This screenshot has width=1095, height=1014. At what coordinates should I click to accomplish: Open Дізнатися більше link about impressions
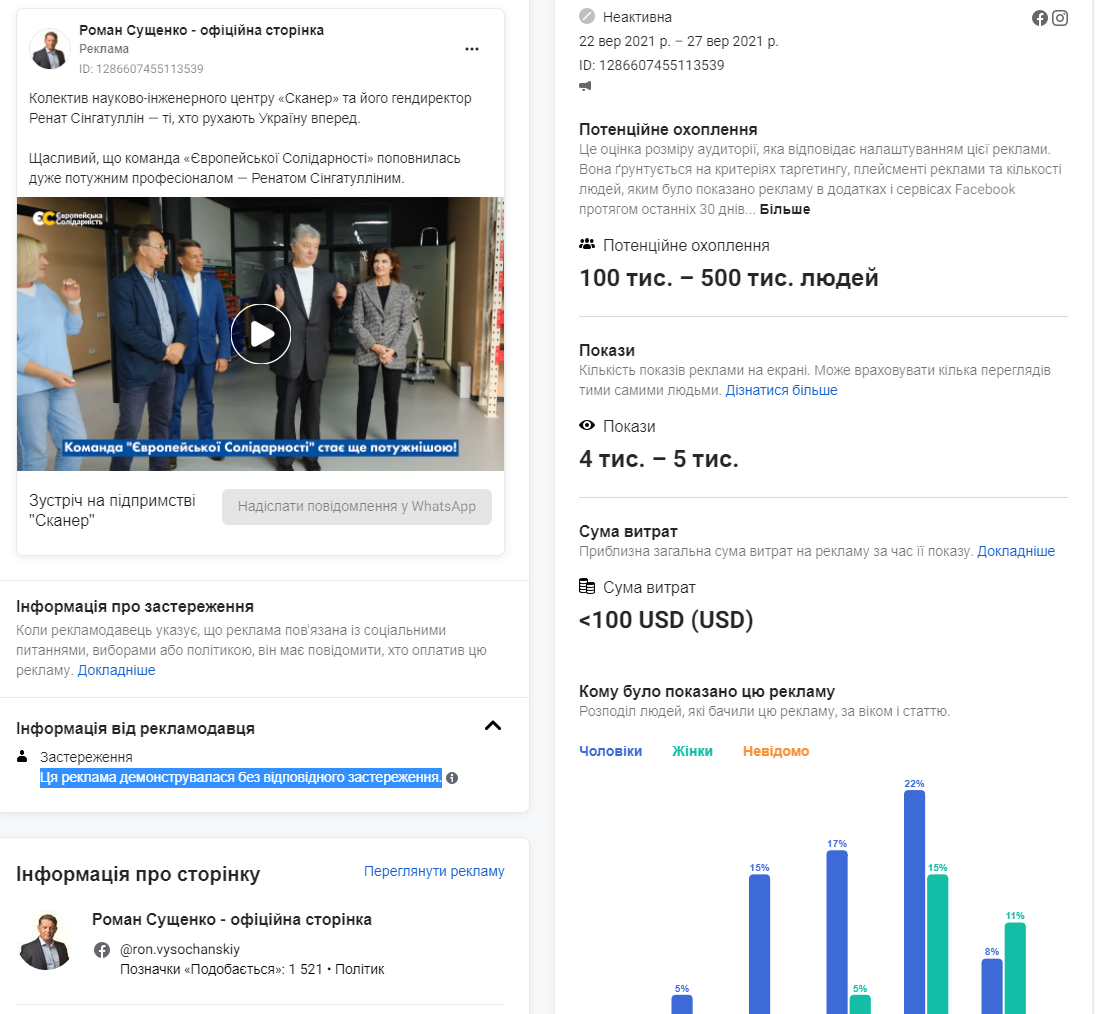pos(781,390)
